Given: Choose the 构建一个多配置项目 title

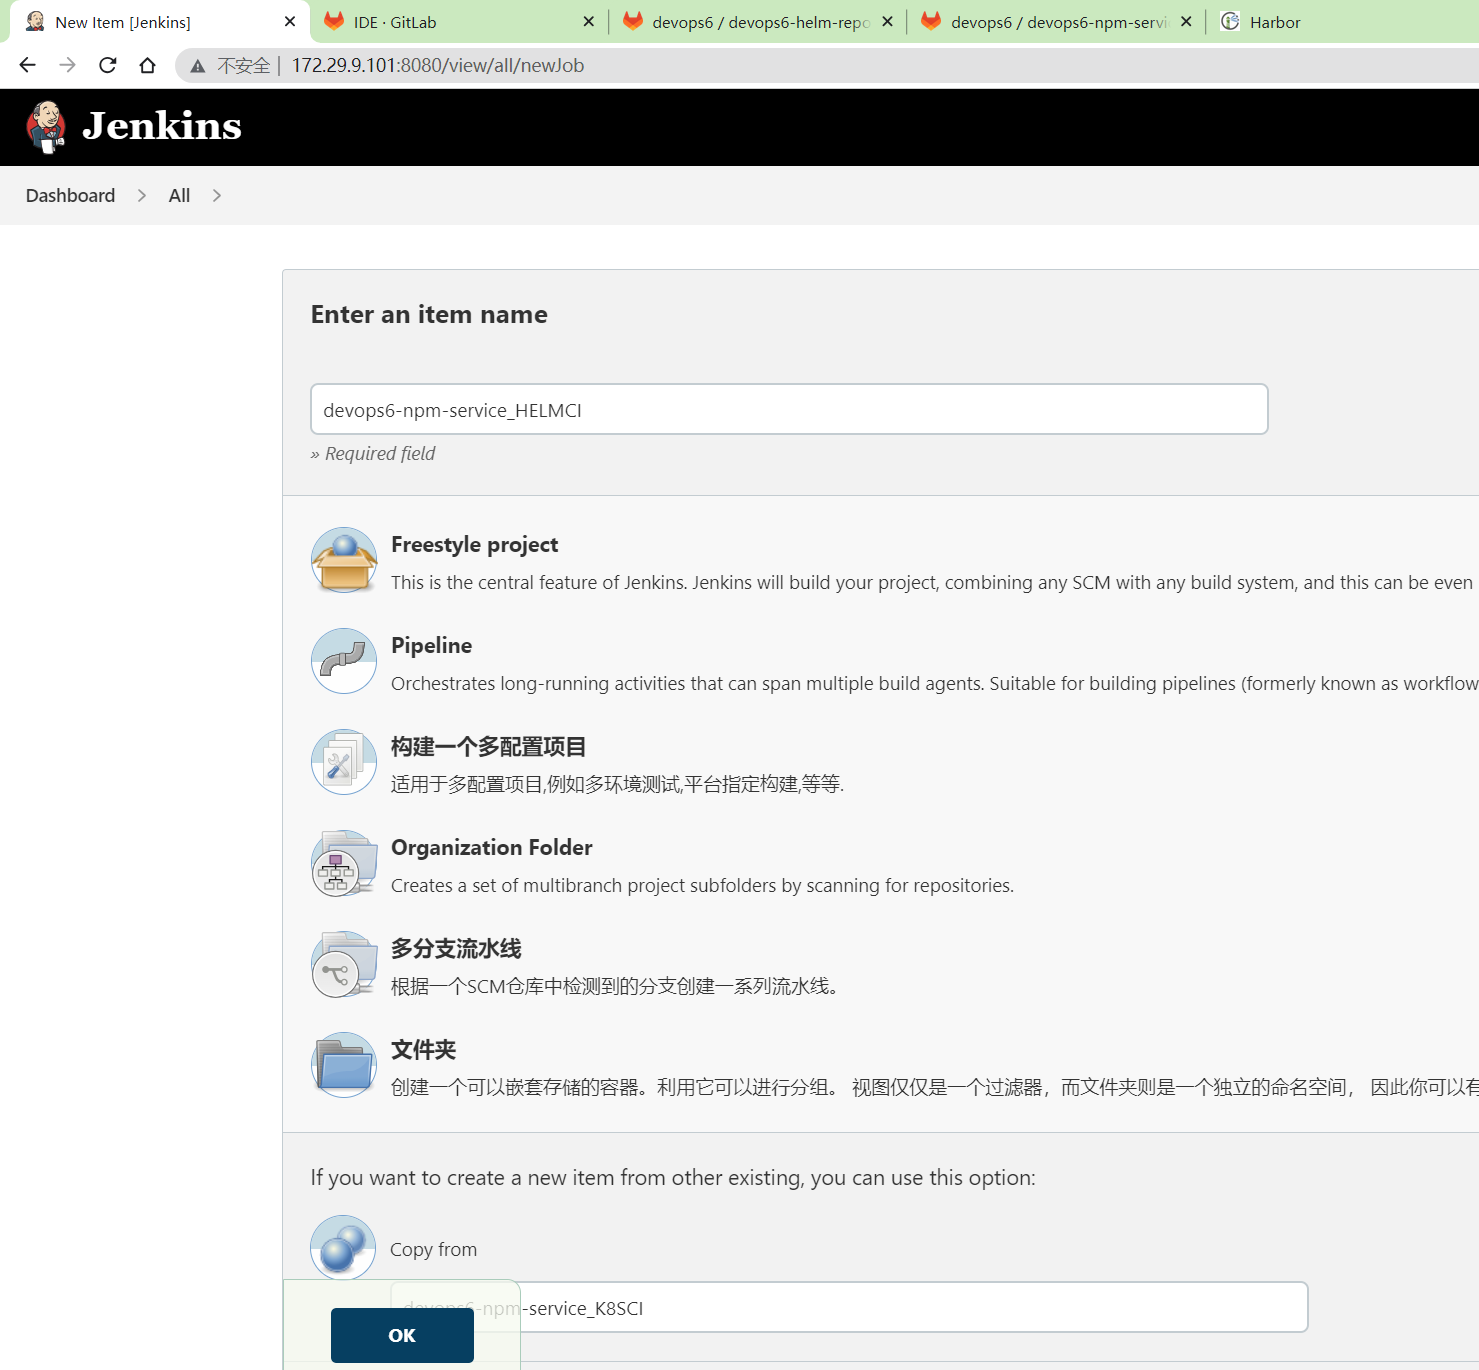Looking at the screenshot, I should 488,746.
